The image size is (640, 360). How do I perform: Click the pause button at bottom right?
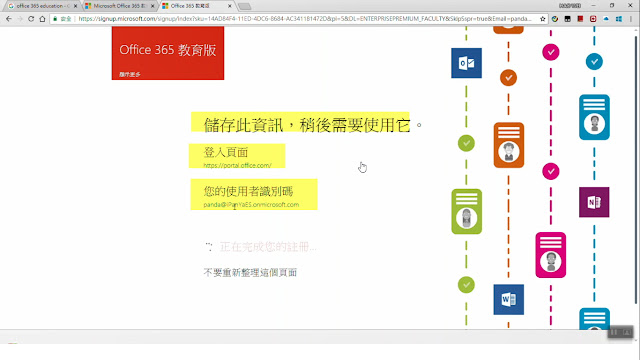click(614, 332)
